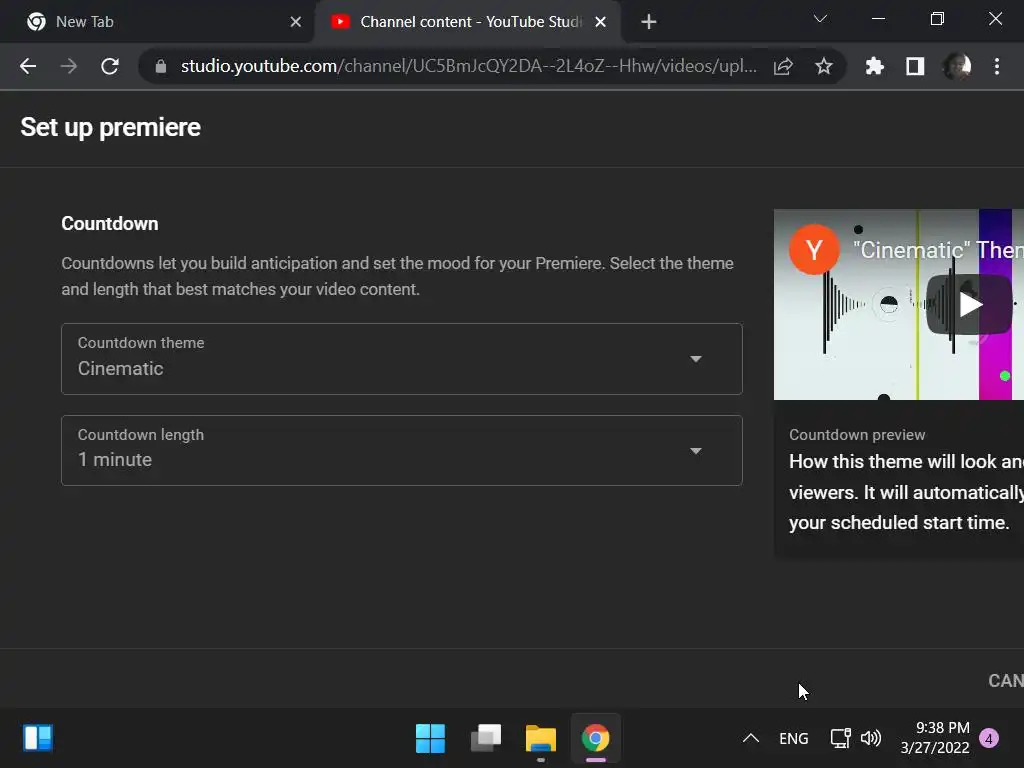Click the studio.youtube.com address bar
This screenshot has width=1024, height=768.
point(468,66)
